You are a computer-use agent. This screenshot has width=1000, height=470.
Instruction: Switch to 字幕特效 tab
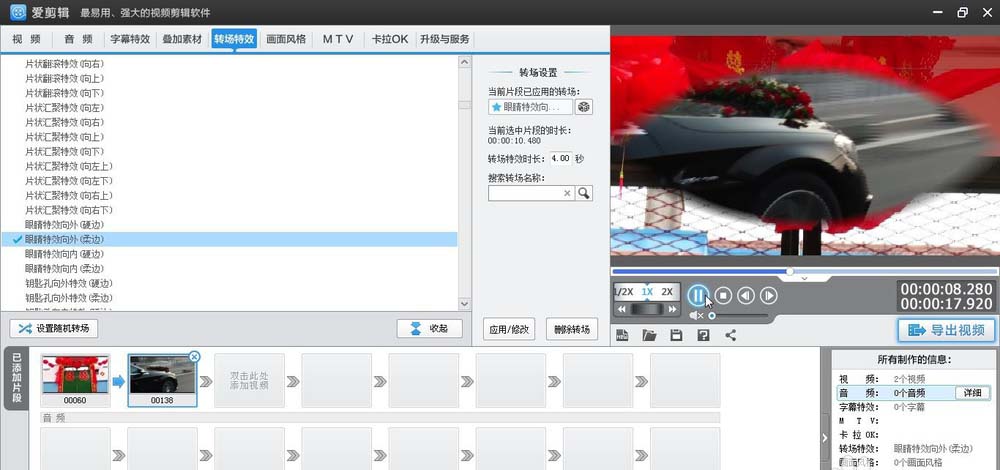(x=130, y=40)
